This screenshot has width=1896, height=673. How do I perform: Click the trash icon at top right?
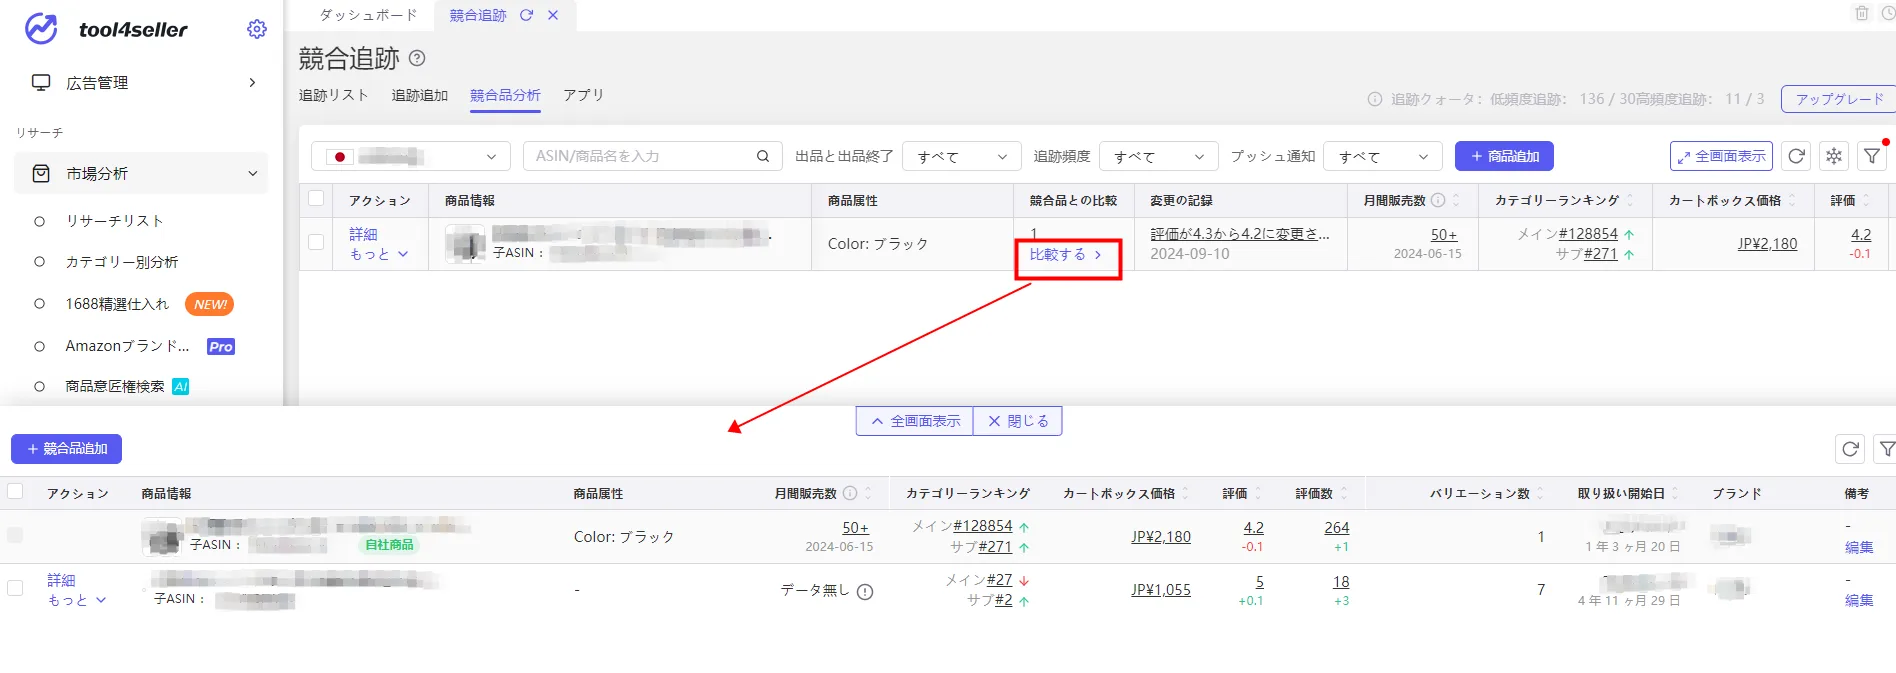(1862, 13)
